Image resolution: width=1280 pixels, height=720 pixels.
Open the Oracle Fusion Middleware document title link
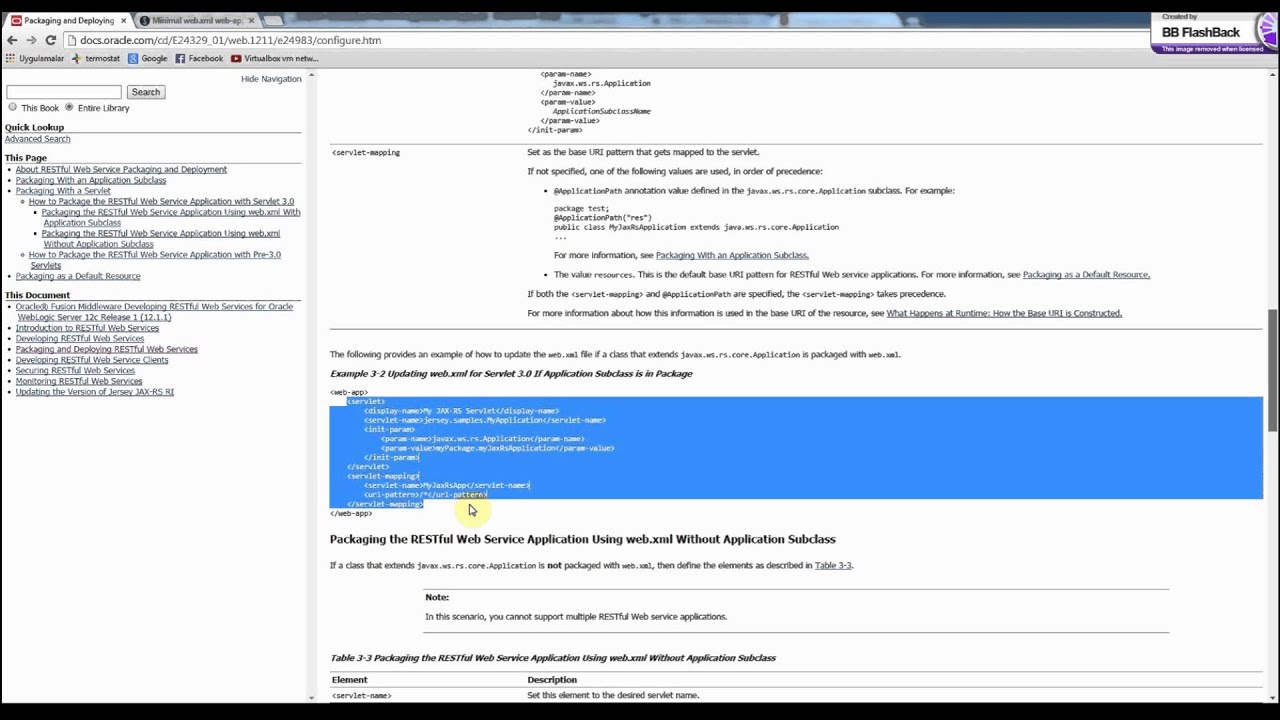pyautogui.click(x=154, y=311)
